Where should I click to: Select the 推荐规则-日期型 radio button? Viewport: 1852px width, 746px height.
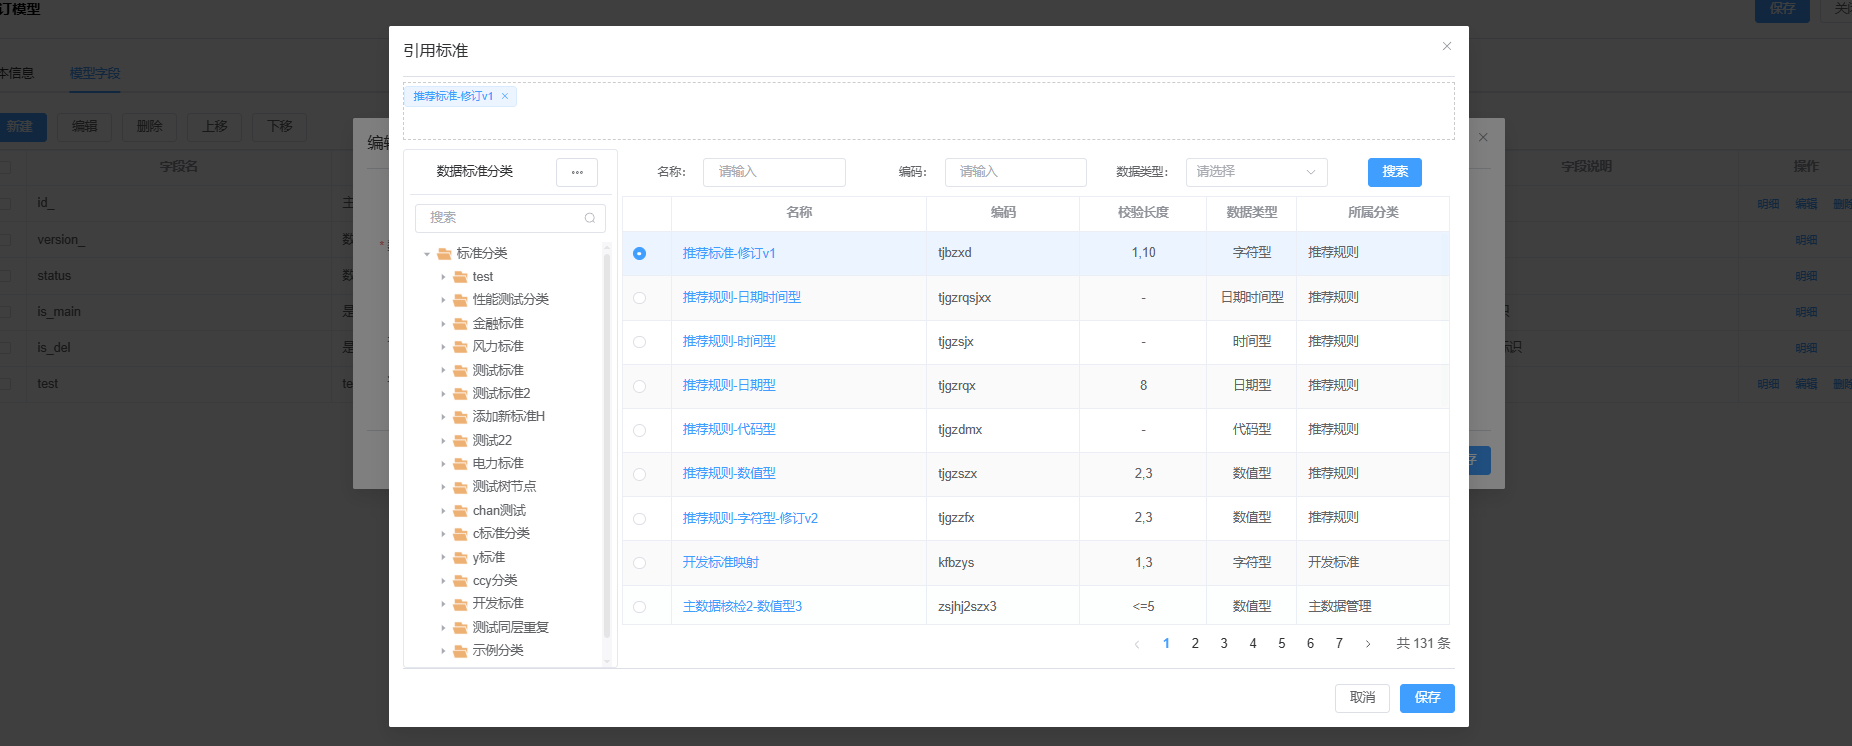point(639,386)
